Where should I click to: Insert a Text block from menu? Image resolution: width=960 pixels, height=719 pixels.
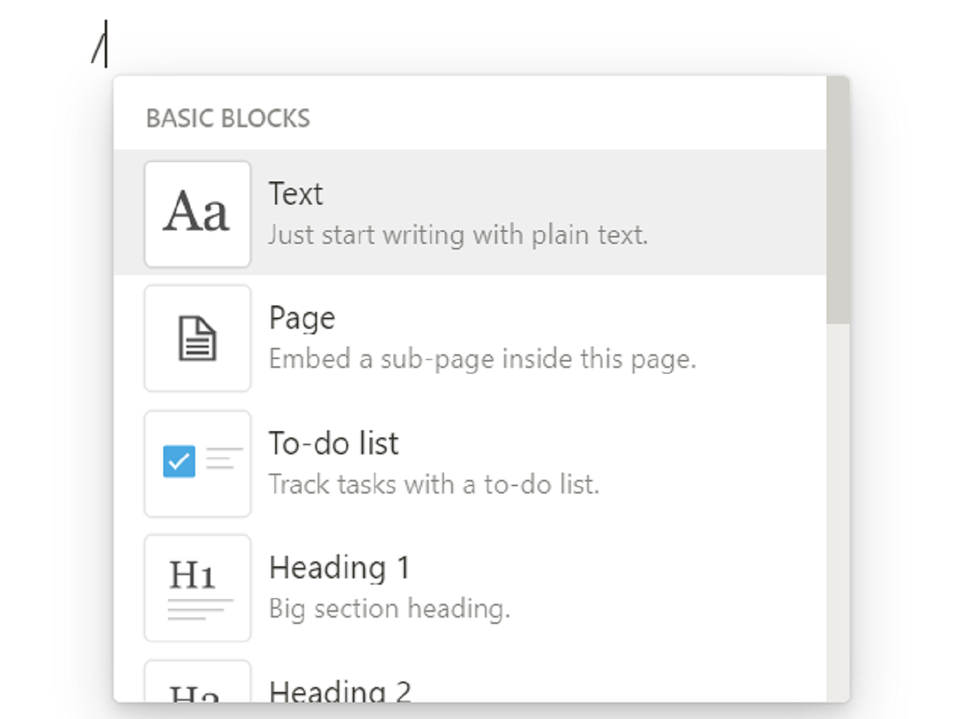(x=470, y=213)
